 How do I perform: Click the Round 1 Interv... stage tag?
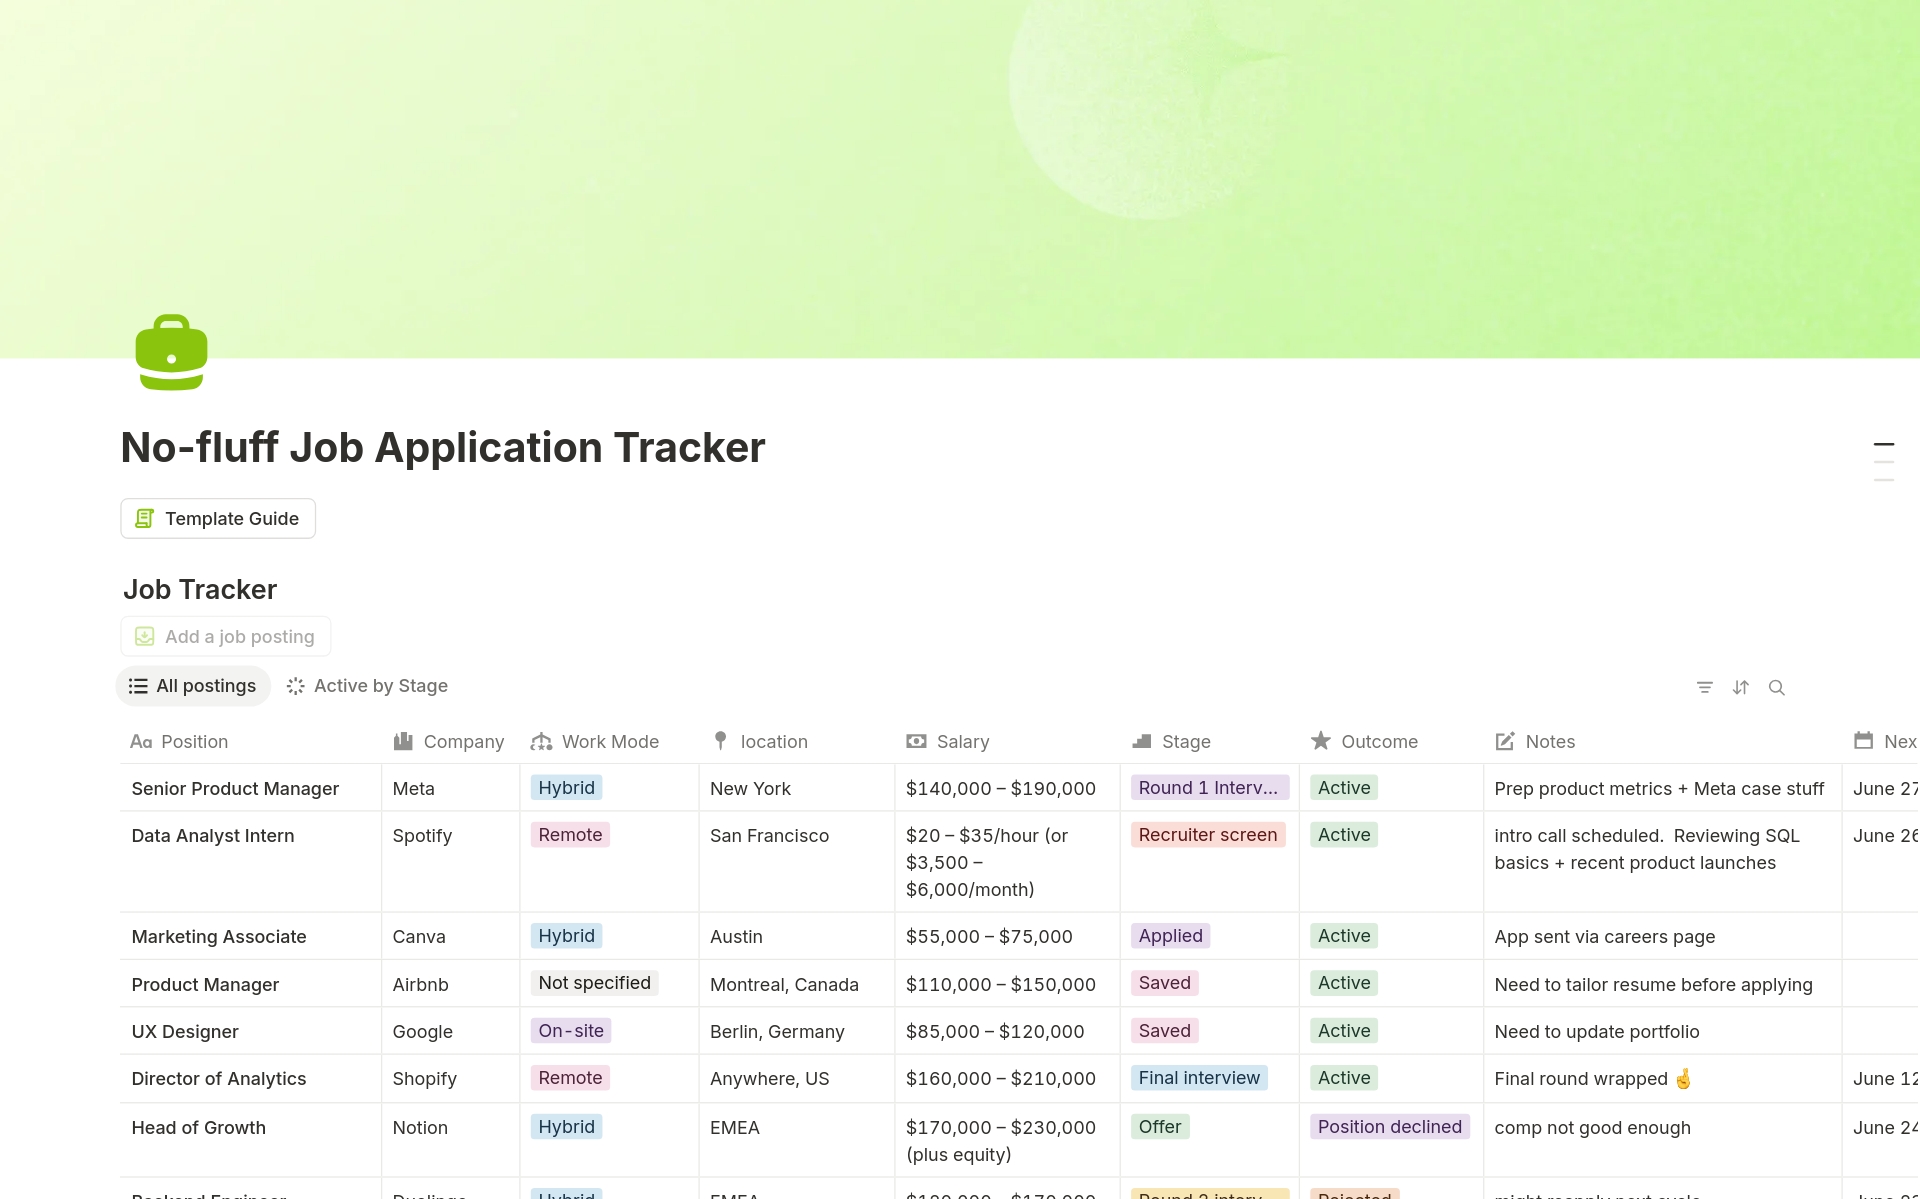coord(1208,787)
